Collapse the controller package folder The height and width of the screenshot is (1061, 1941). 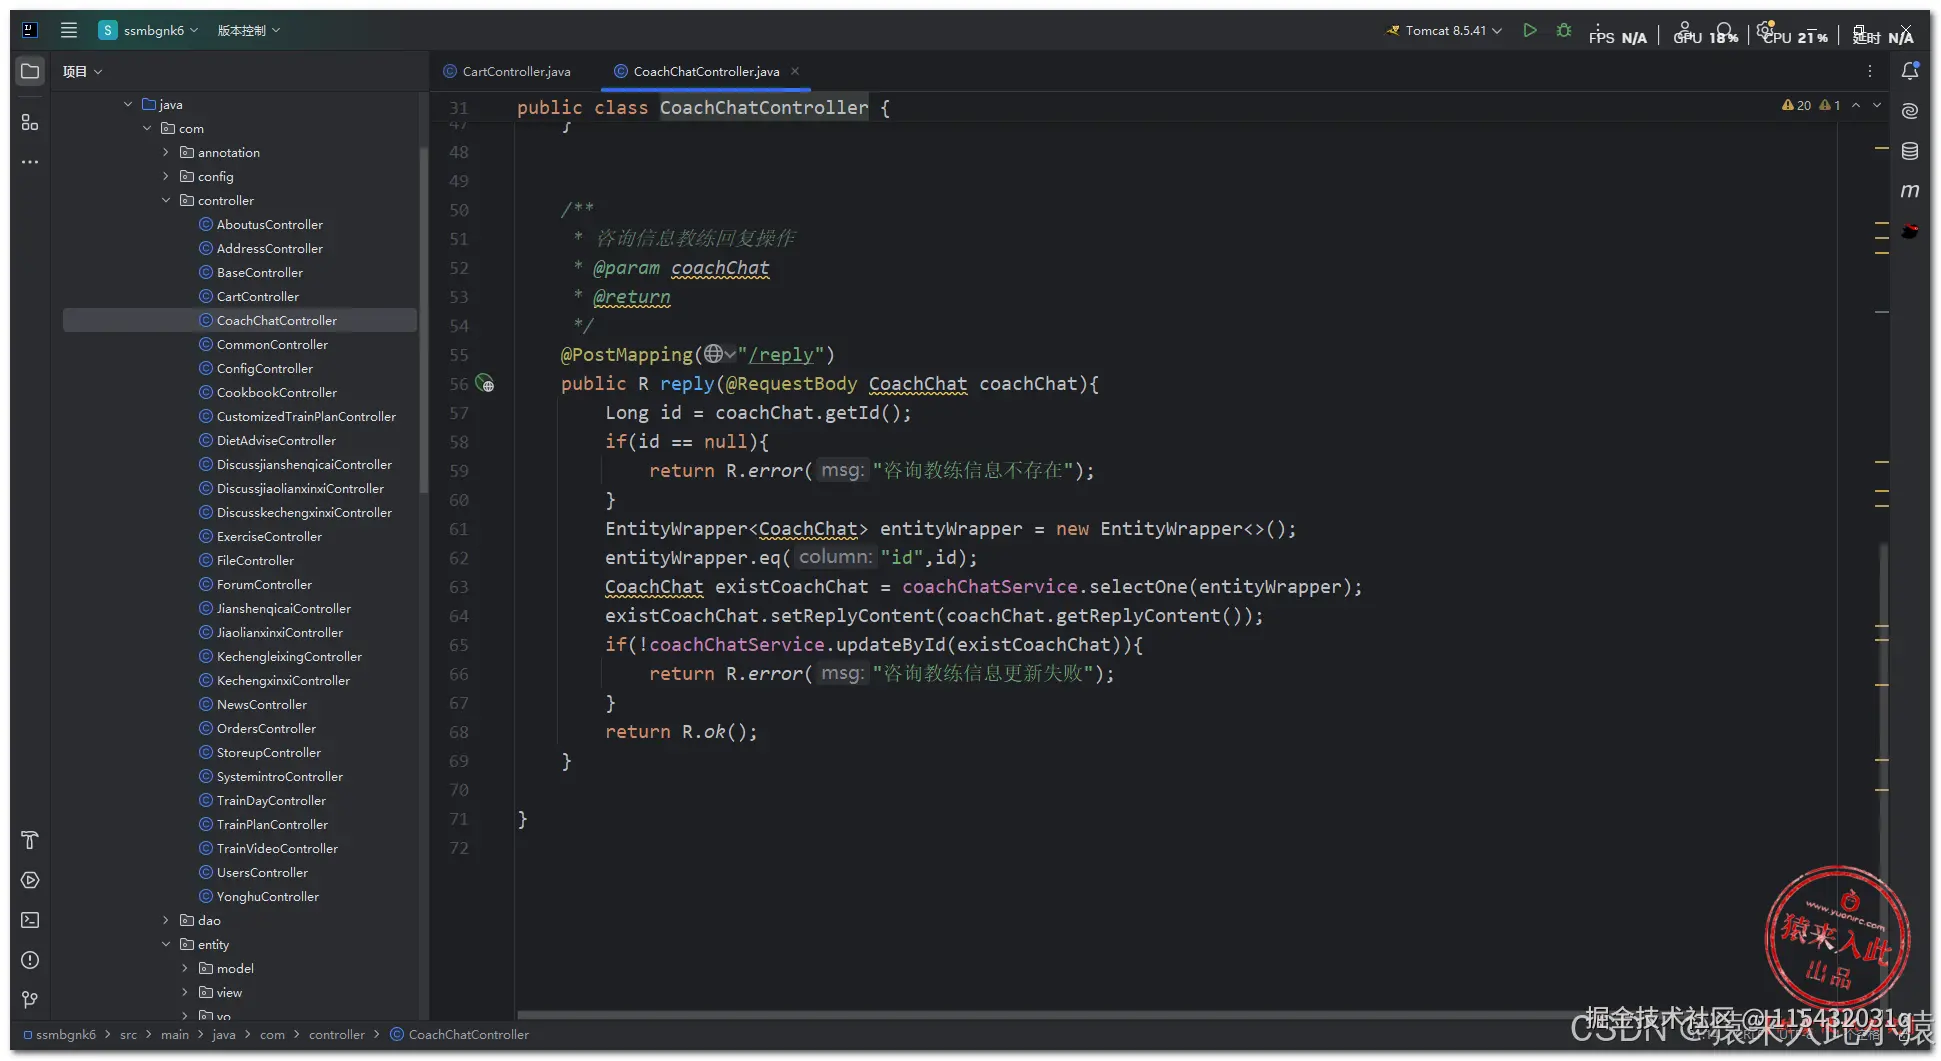[x=166, y=201]
